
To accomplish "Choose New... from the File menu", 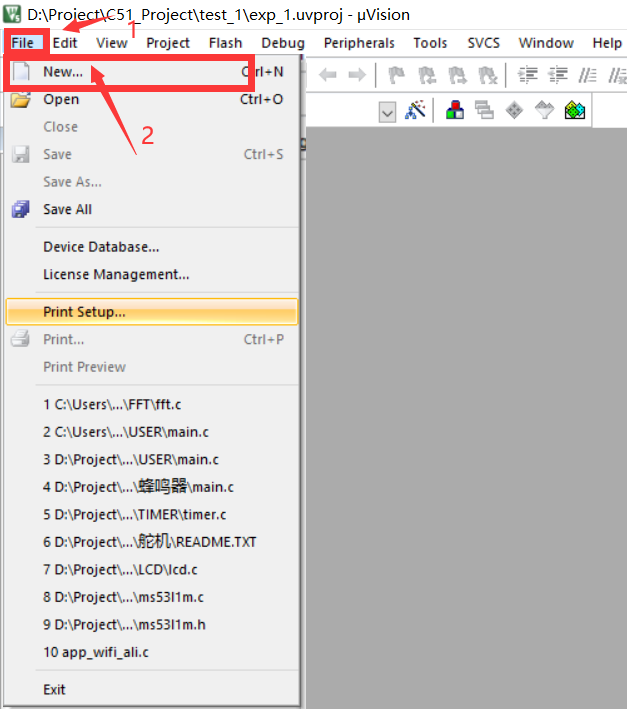I will point(152,72).
